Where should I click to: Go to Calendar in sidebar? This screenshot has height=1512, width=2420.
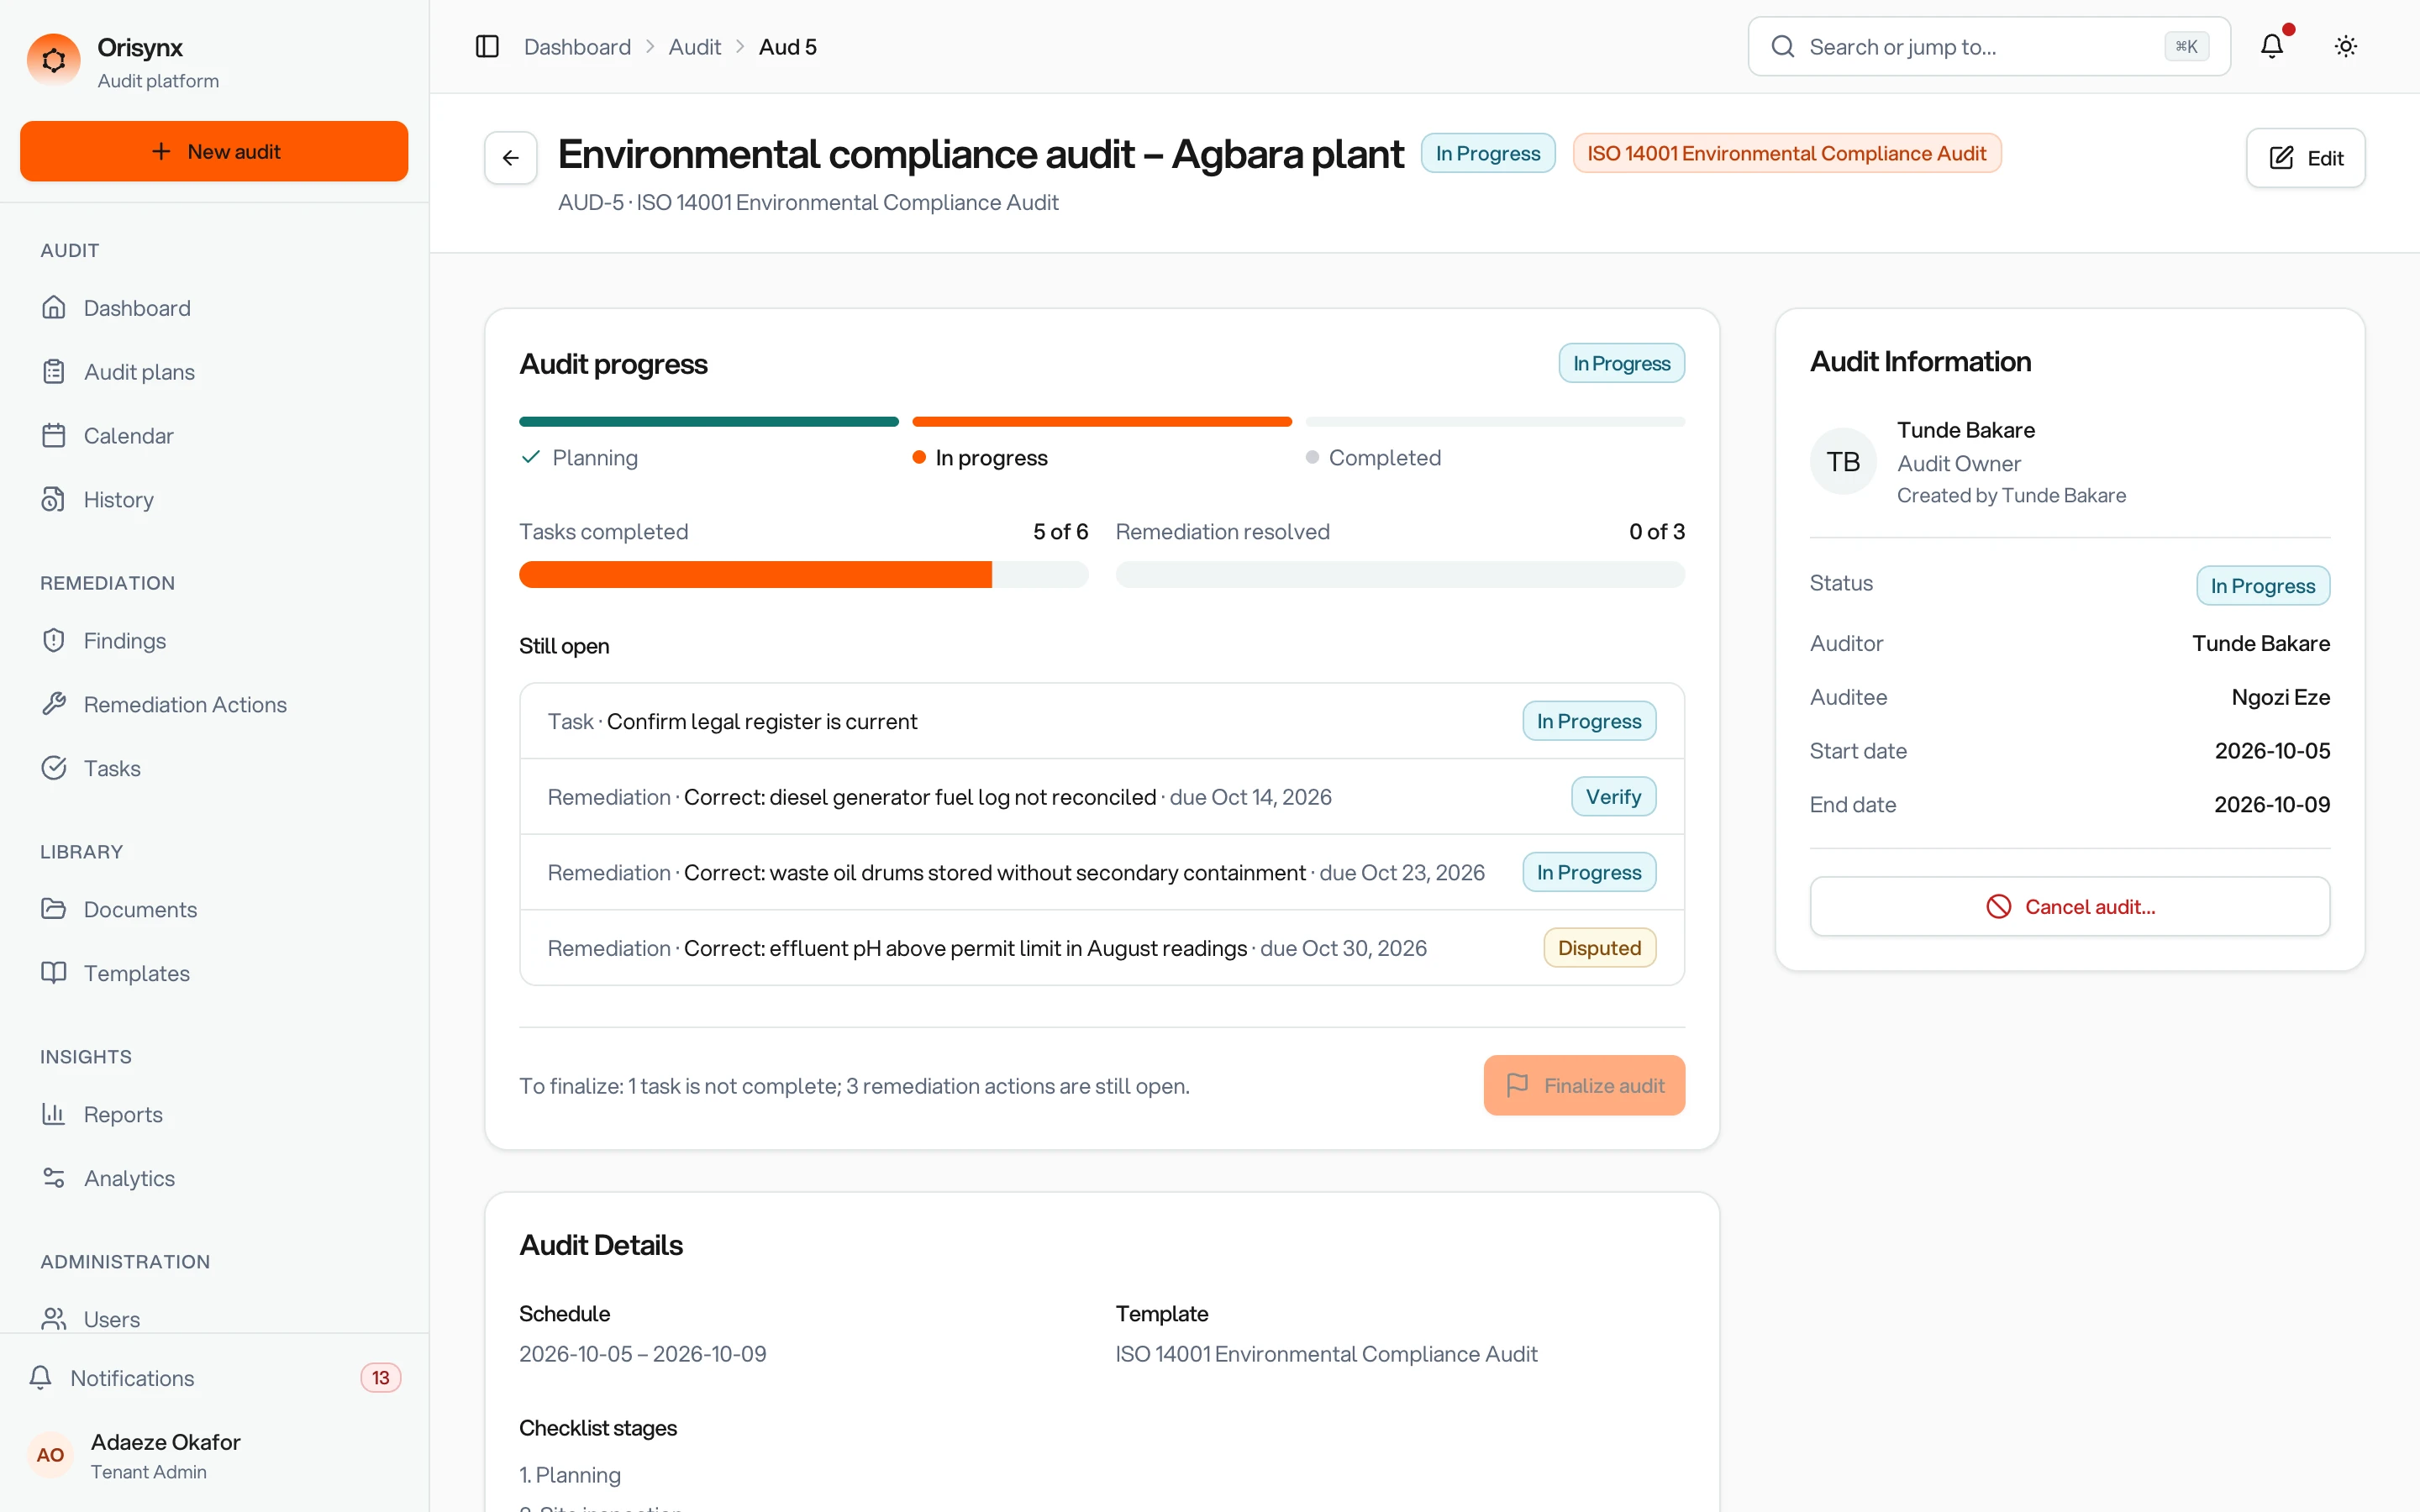coord(214,436)
